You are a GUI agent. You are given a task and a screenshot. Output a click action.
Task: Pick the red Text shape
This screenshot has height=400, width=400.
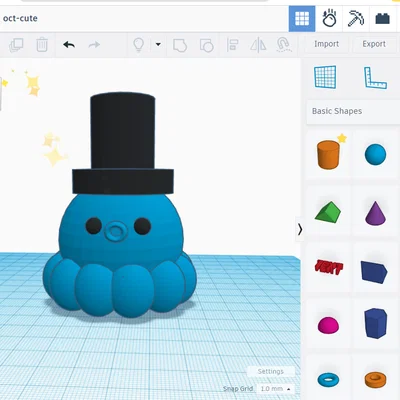pyautogui.click(x=329, y=267)
